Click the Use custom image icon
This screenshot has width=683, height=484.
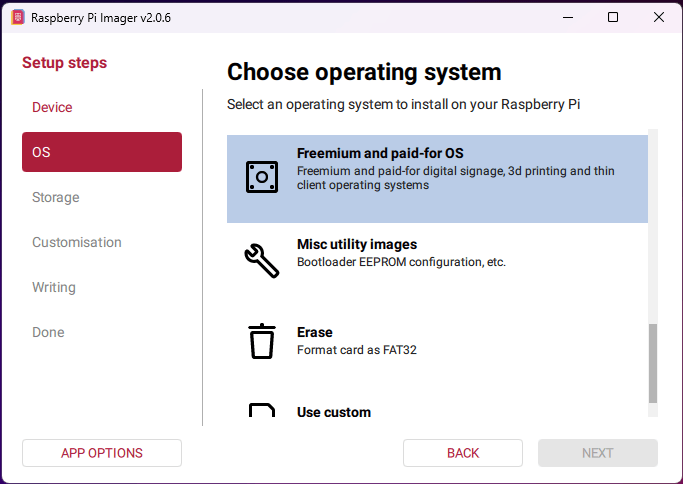pyautogui.click(x=261, y=411)
